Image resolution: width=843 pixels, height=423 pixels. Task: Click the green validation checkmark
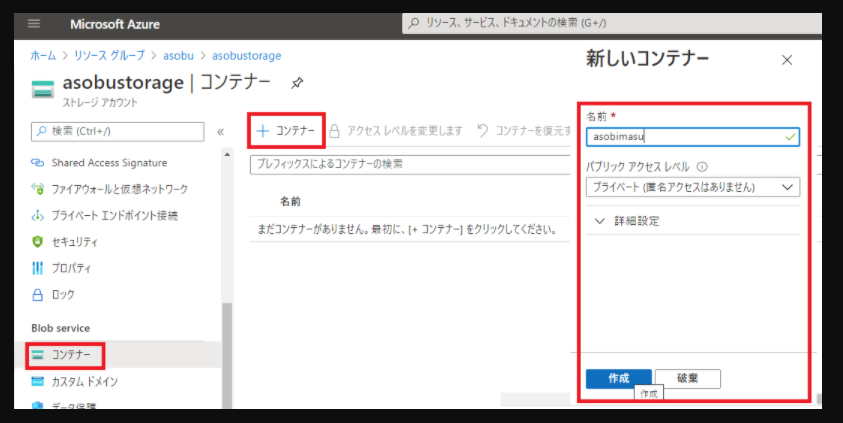coord(789,137)
